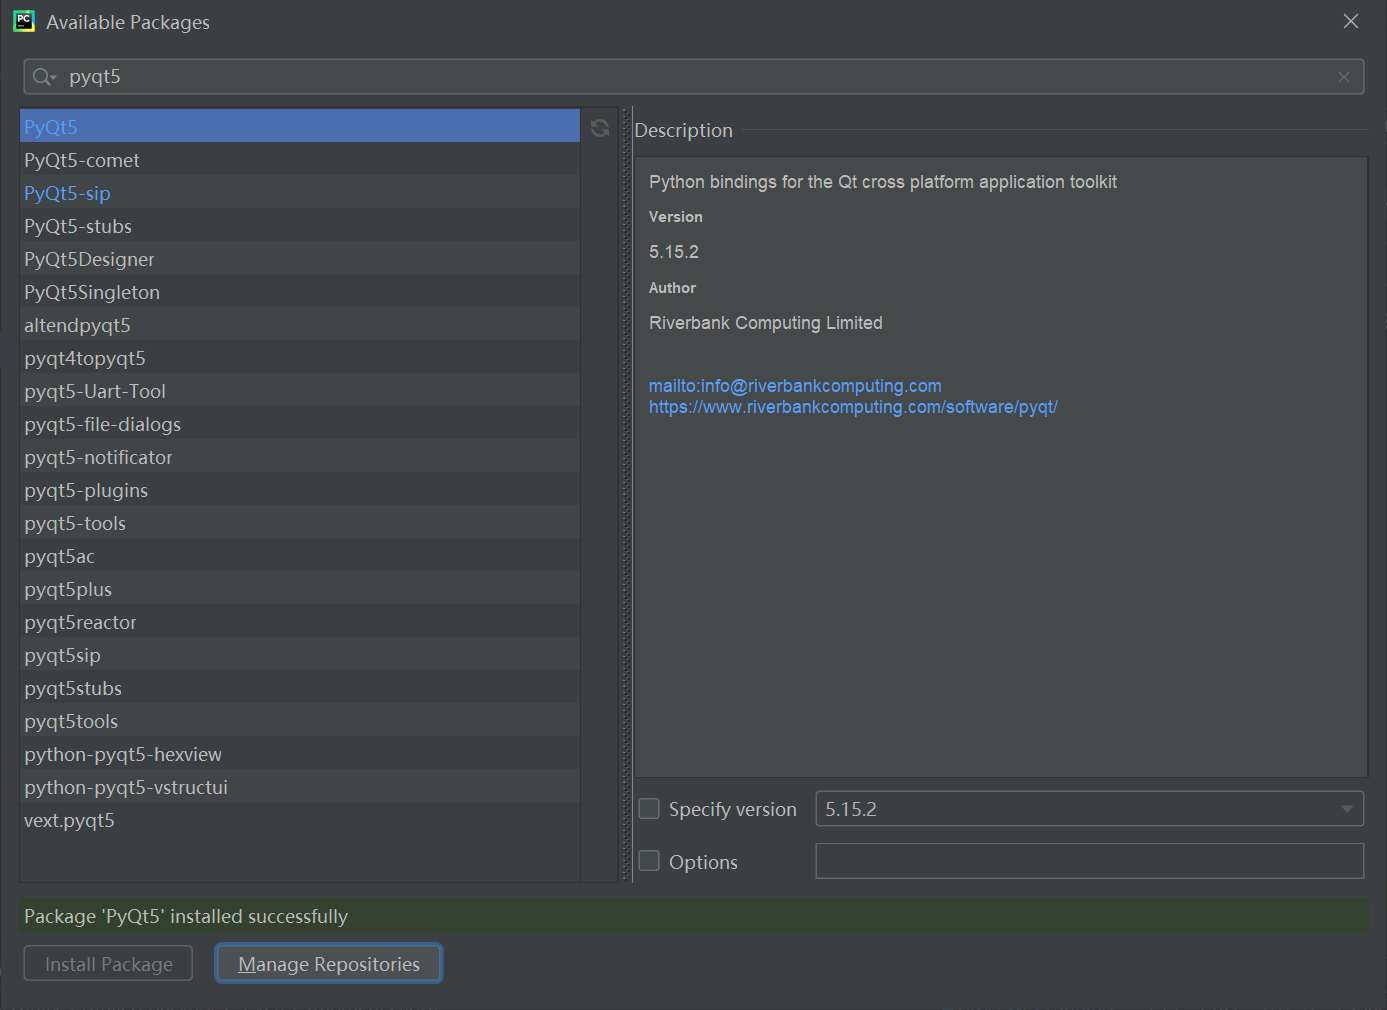Select the PyQt5-stubs package
The image size is (1387, 1010).
pyautogui.click(x=300, y=225)
